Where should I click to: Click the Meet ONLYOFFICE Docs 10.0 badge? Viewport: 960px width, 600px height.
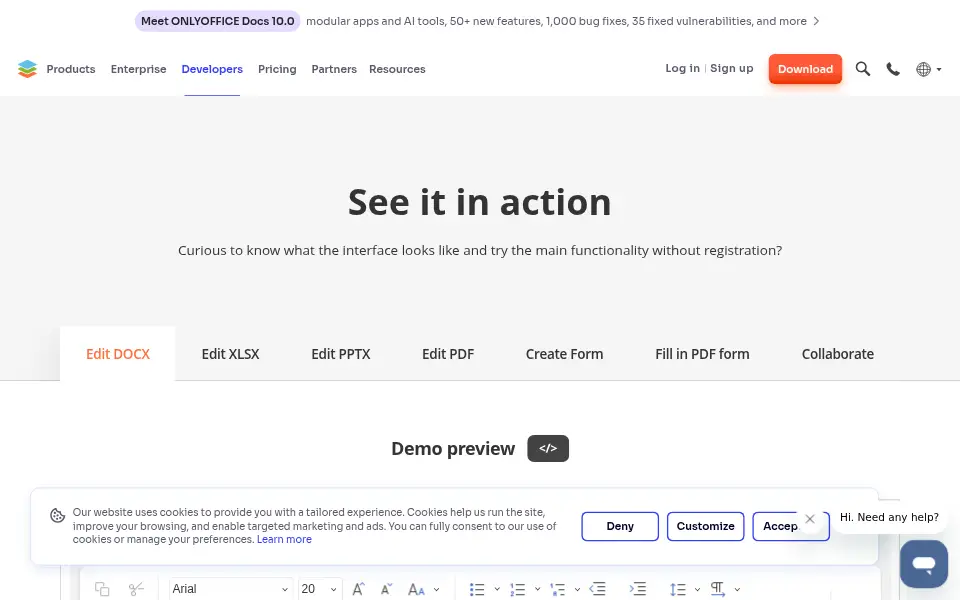tap(217, 21)
